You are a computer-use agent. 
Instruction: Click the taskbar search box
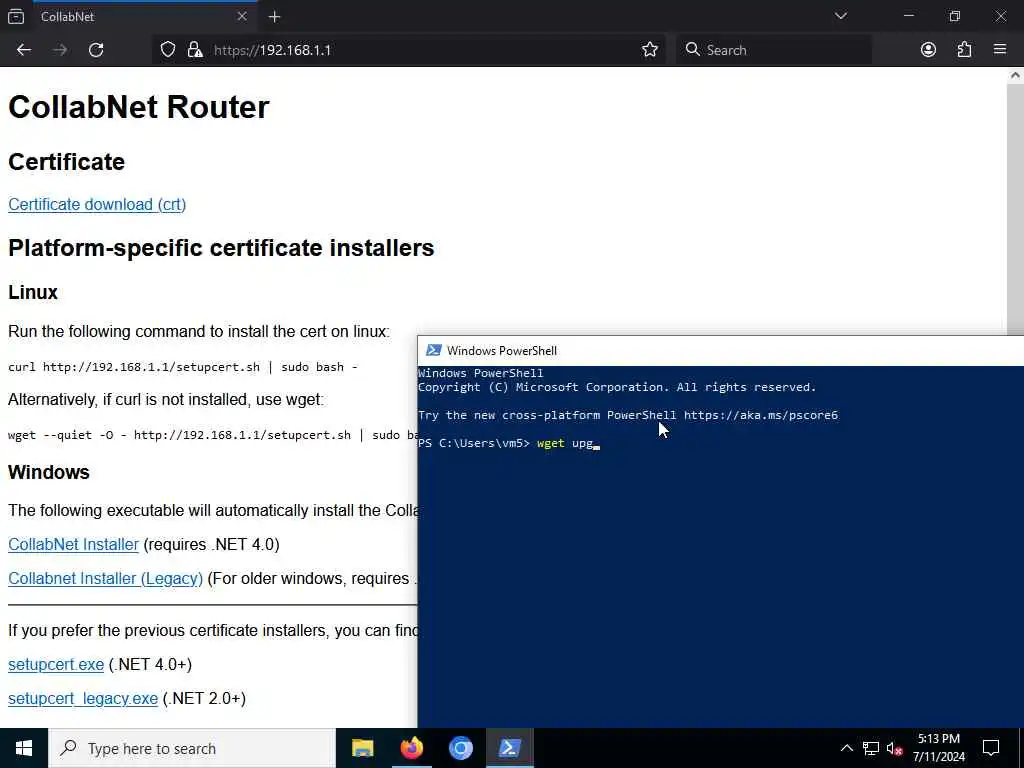click(x=192, y=748)
